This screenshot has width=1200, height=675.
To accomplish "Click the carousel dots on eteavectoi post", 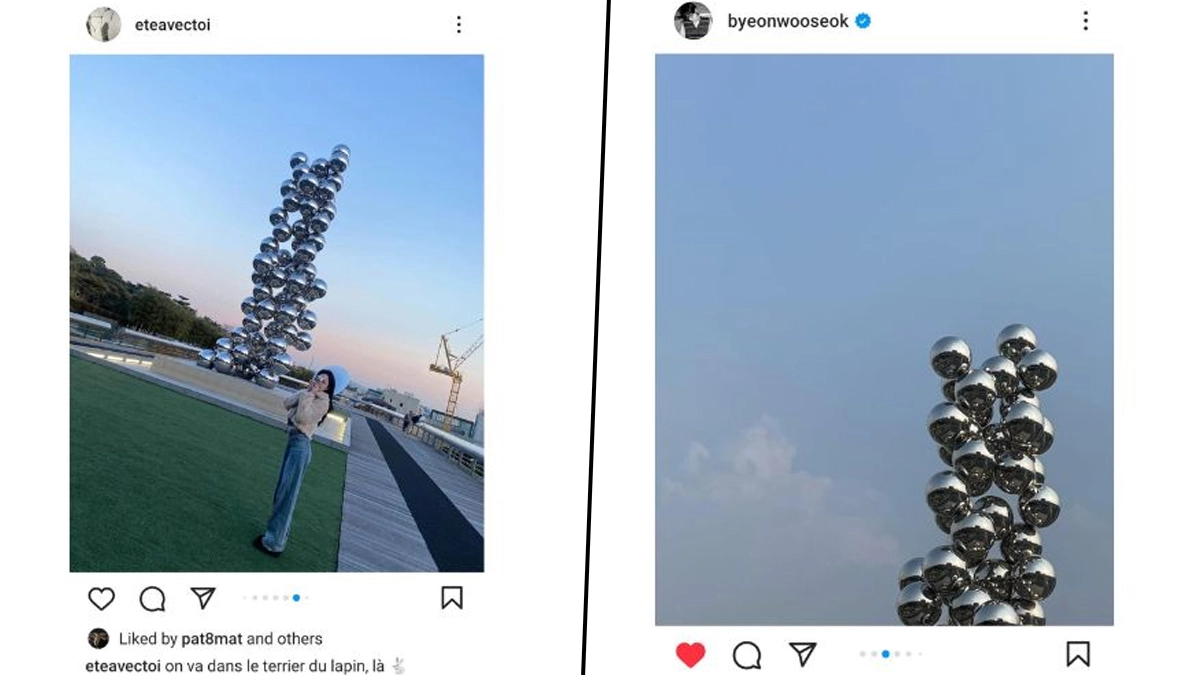I will click(x=275, y=598).
